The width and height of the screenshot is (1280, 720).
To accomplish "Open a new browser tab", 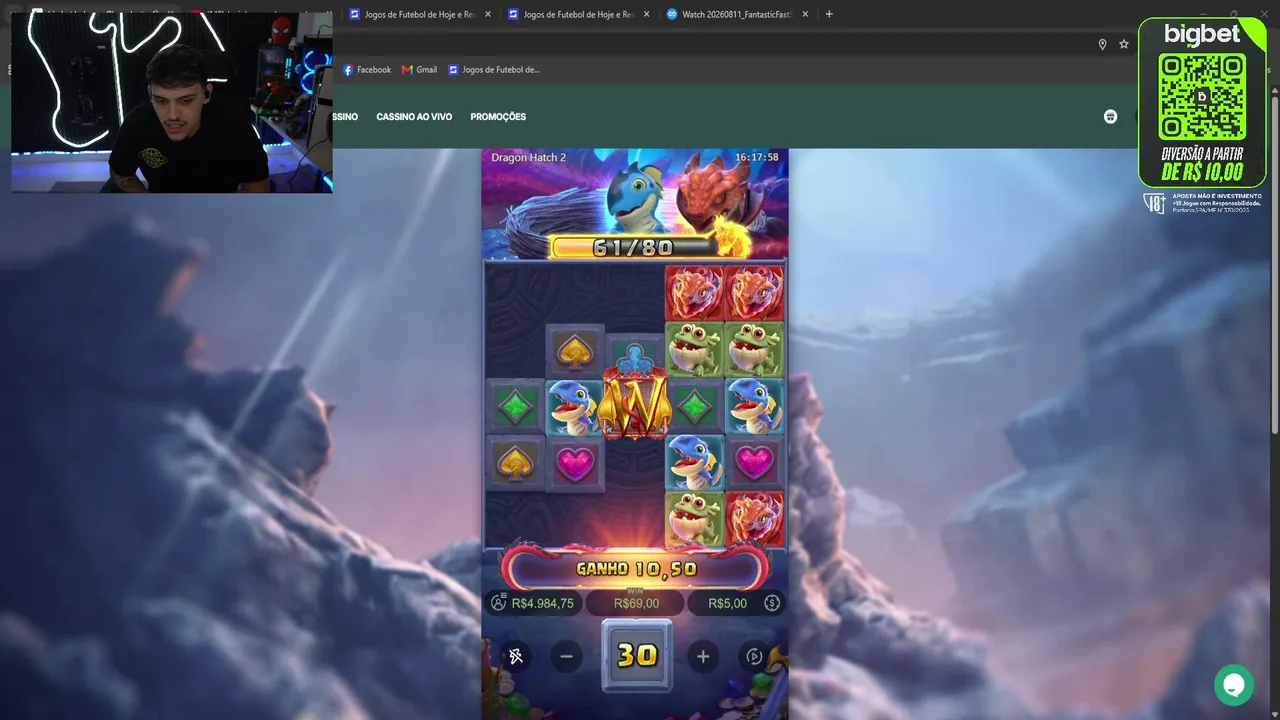I will click(829, 14).
